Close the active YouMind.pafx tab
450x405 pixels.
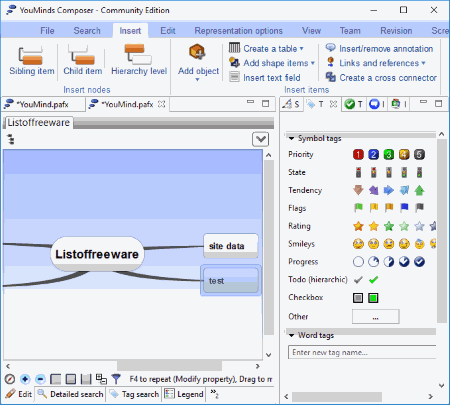[162, 104]
